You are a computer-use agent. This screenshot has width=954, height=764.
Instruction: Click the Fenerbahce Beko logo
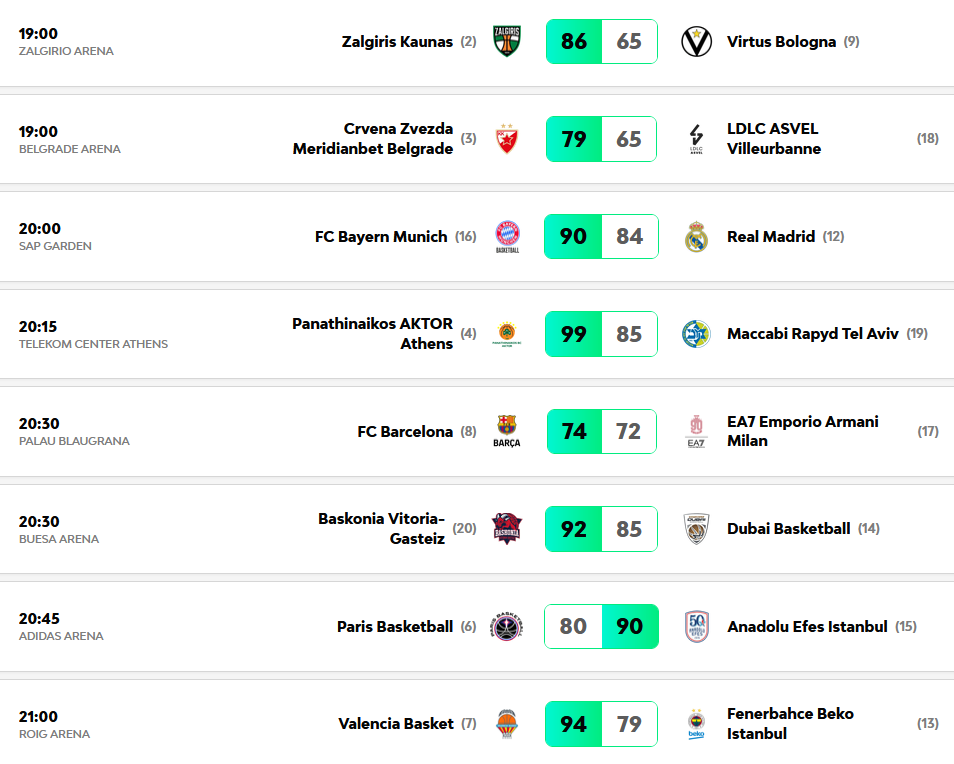pyautogui.click(x=696, y=724)
